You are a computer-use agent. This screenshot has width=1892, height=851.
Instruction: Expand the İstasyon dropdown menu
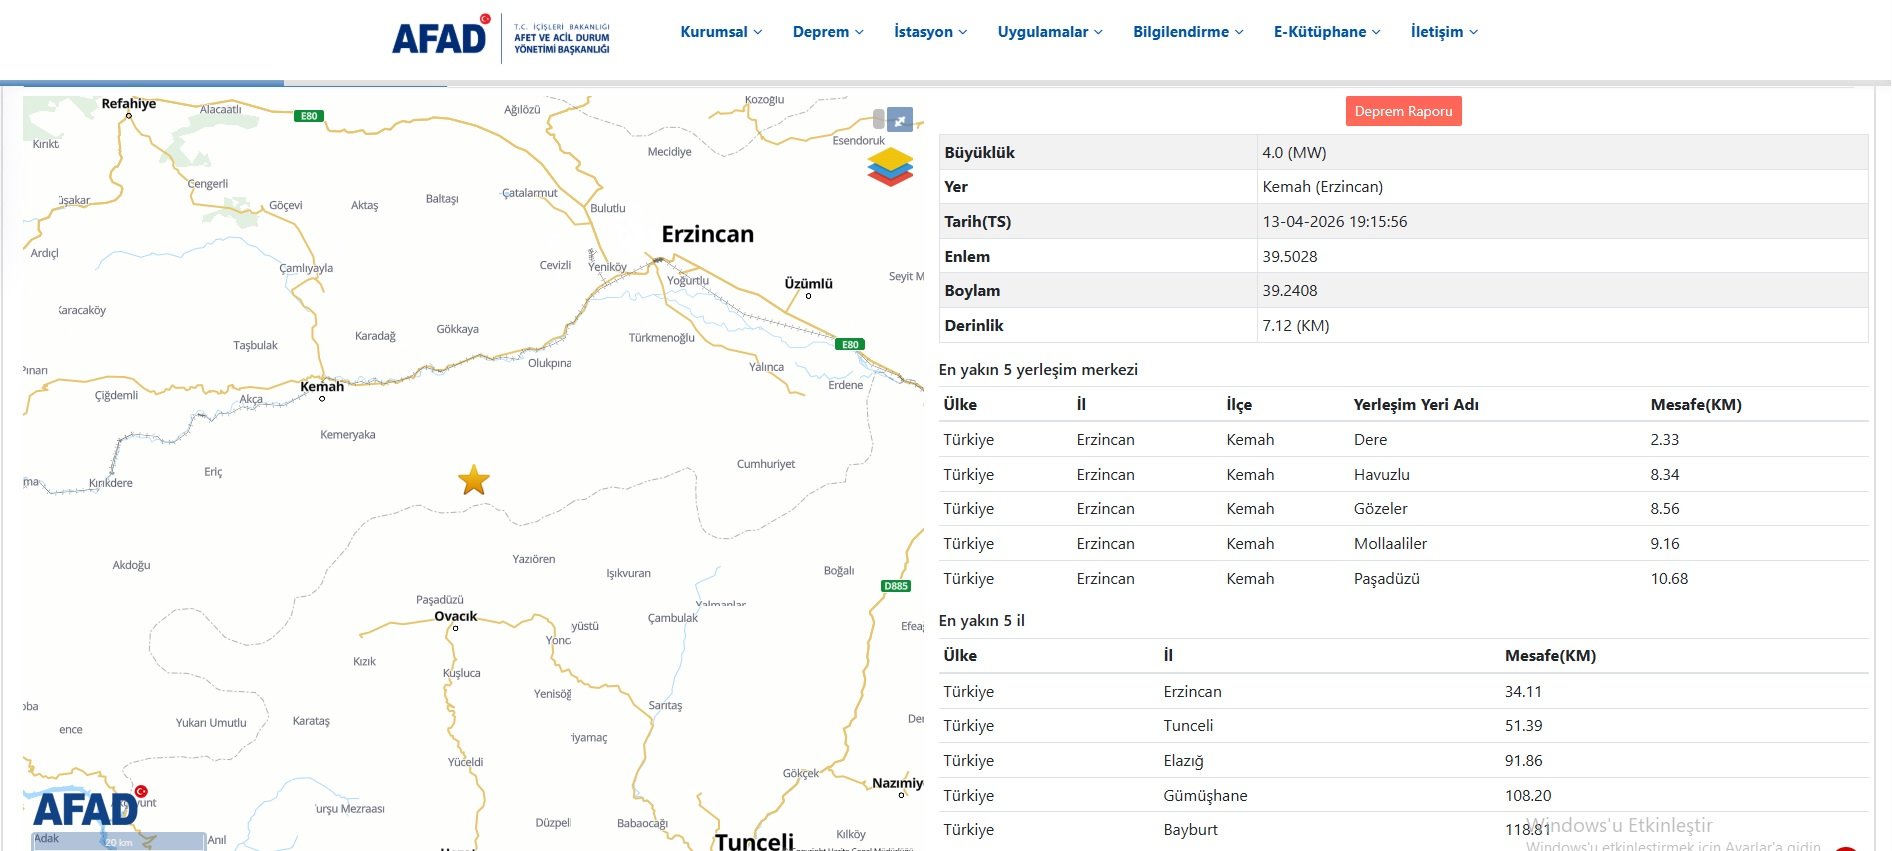pos(930,32)
